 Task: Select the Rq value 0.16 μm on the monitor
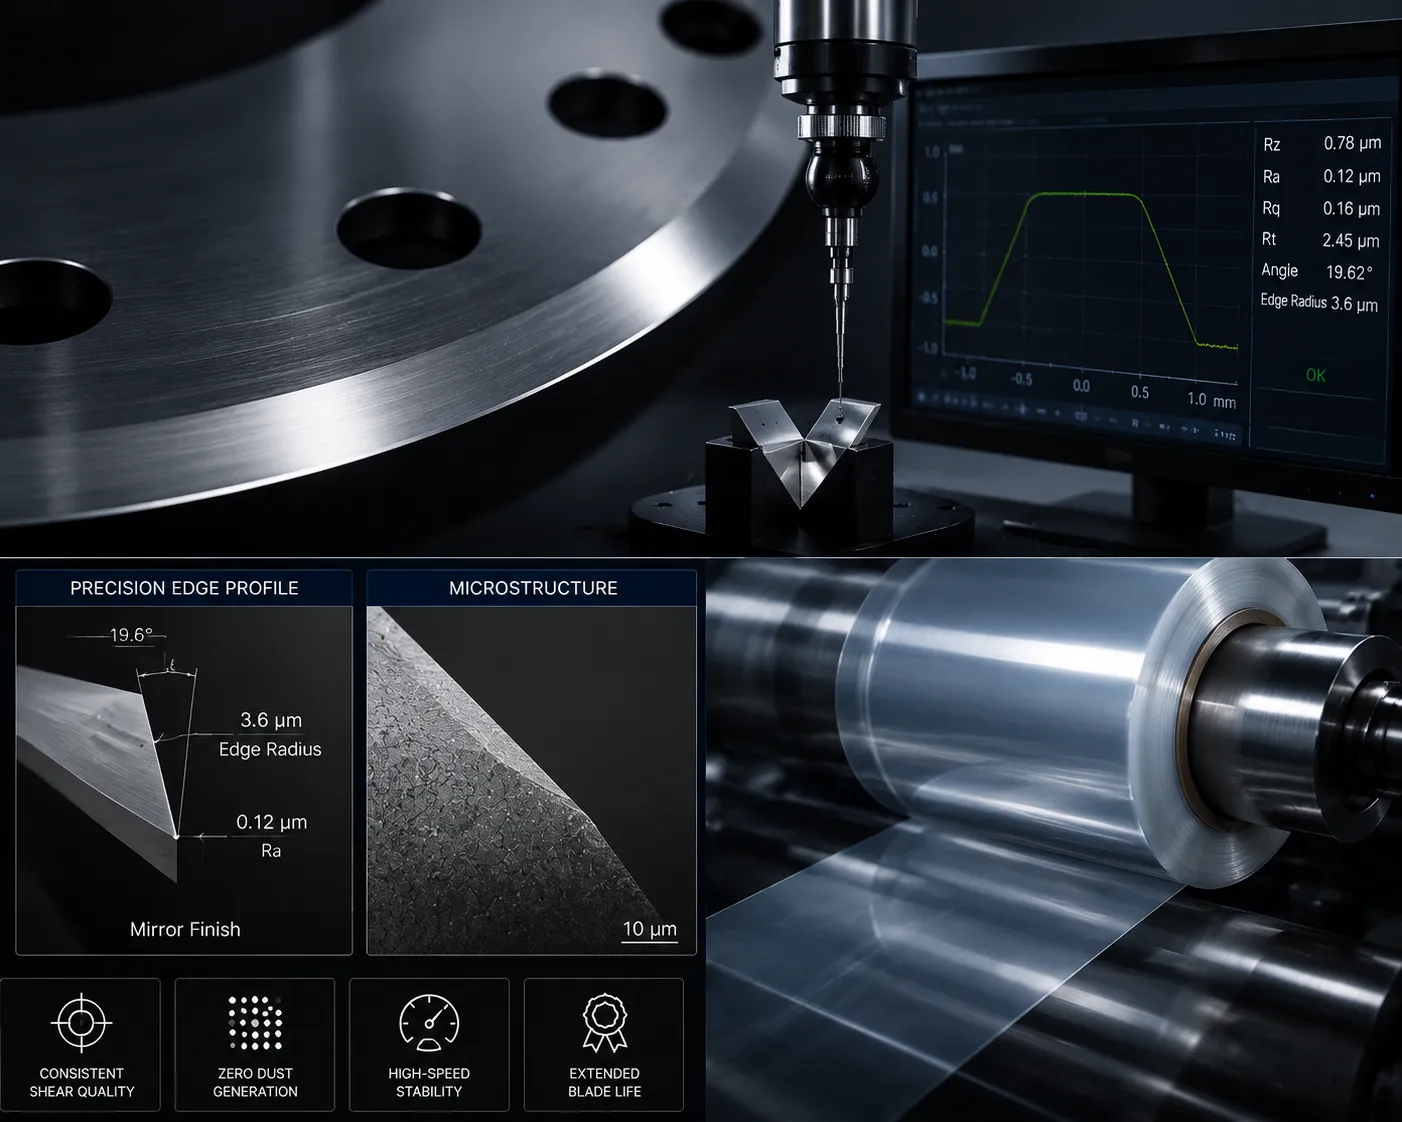tap(1351, 208)
